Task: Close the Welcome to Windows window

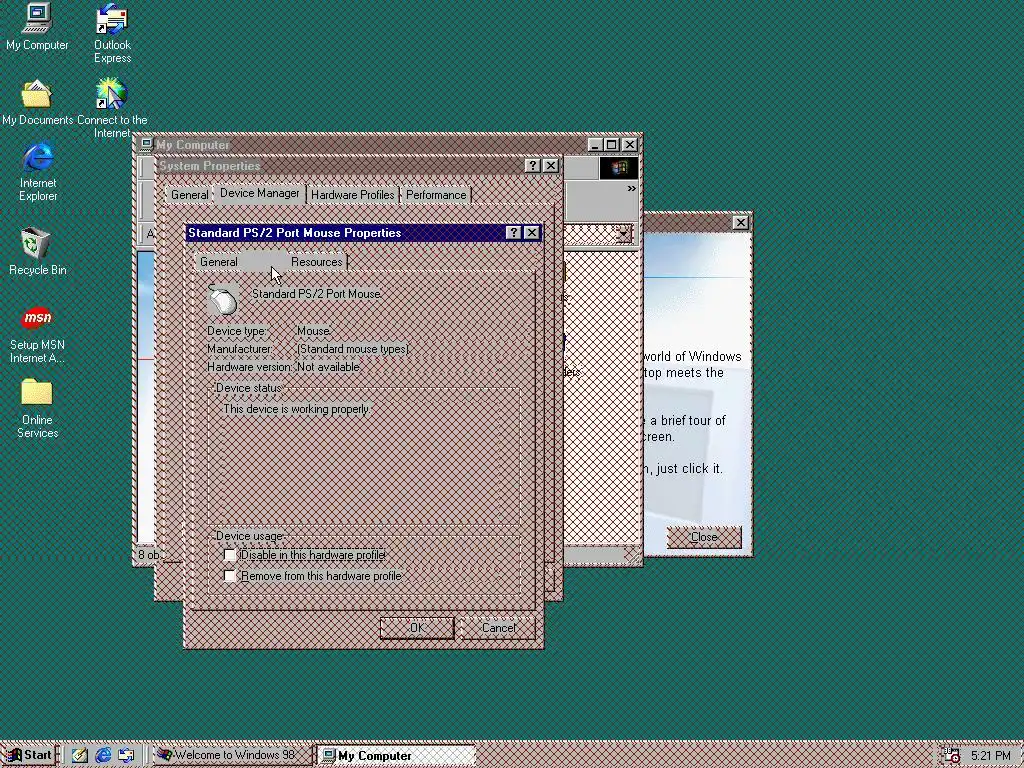Action: pos(741,223)
